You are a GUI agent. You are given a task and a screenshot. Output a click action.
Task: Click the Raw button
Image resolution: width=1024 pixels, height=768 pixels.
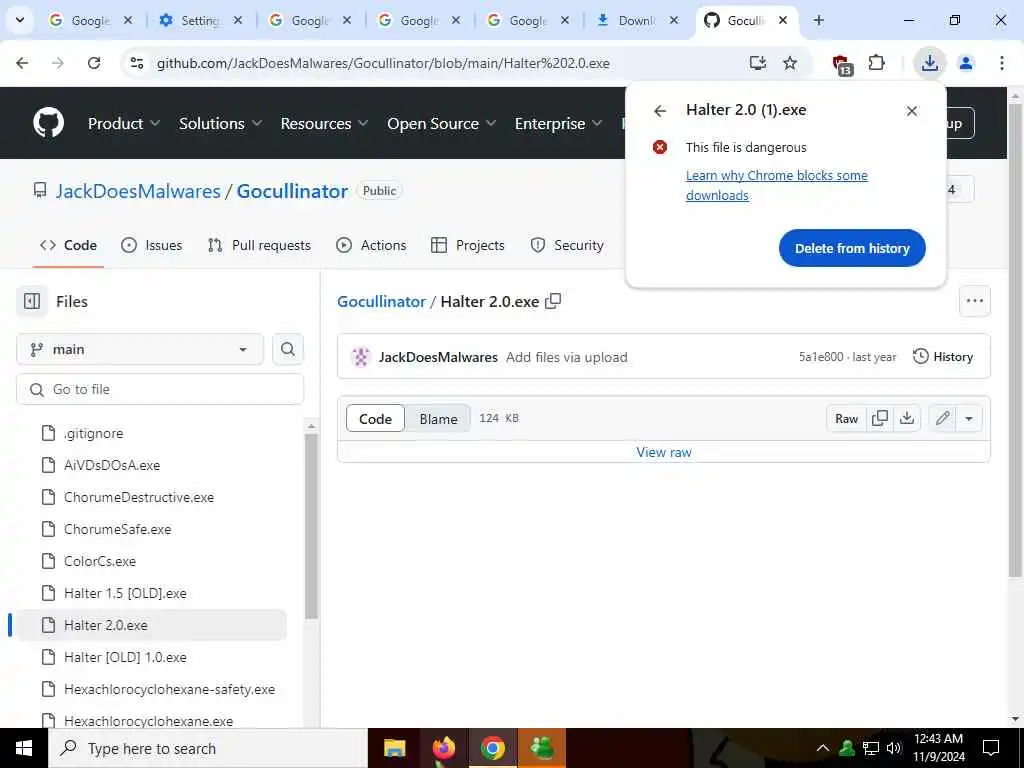(x=846, y=419)
